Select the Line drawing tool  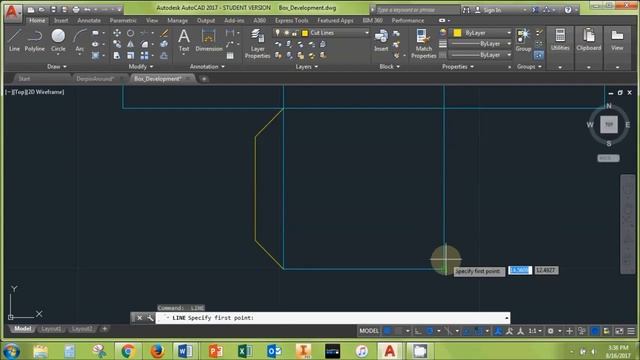(14, 40)
